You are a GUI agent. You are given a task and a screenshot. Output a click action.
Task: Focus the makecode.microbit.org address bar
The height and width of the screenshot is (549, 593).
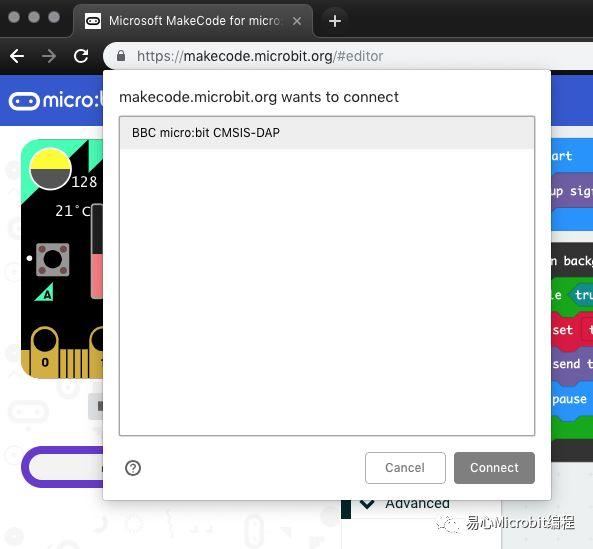click(348, 56)
